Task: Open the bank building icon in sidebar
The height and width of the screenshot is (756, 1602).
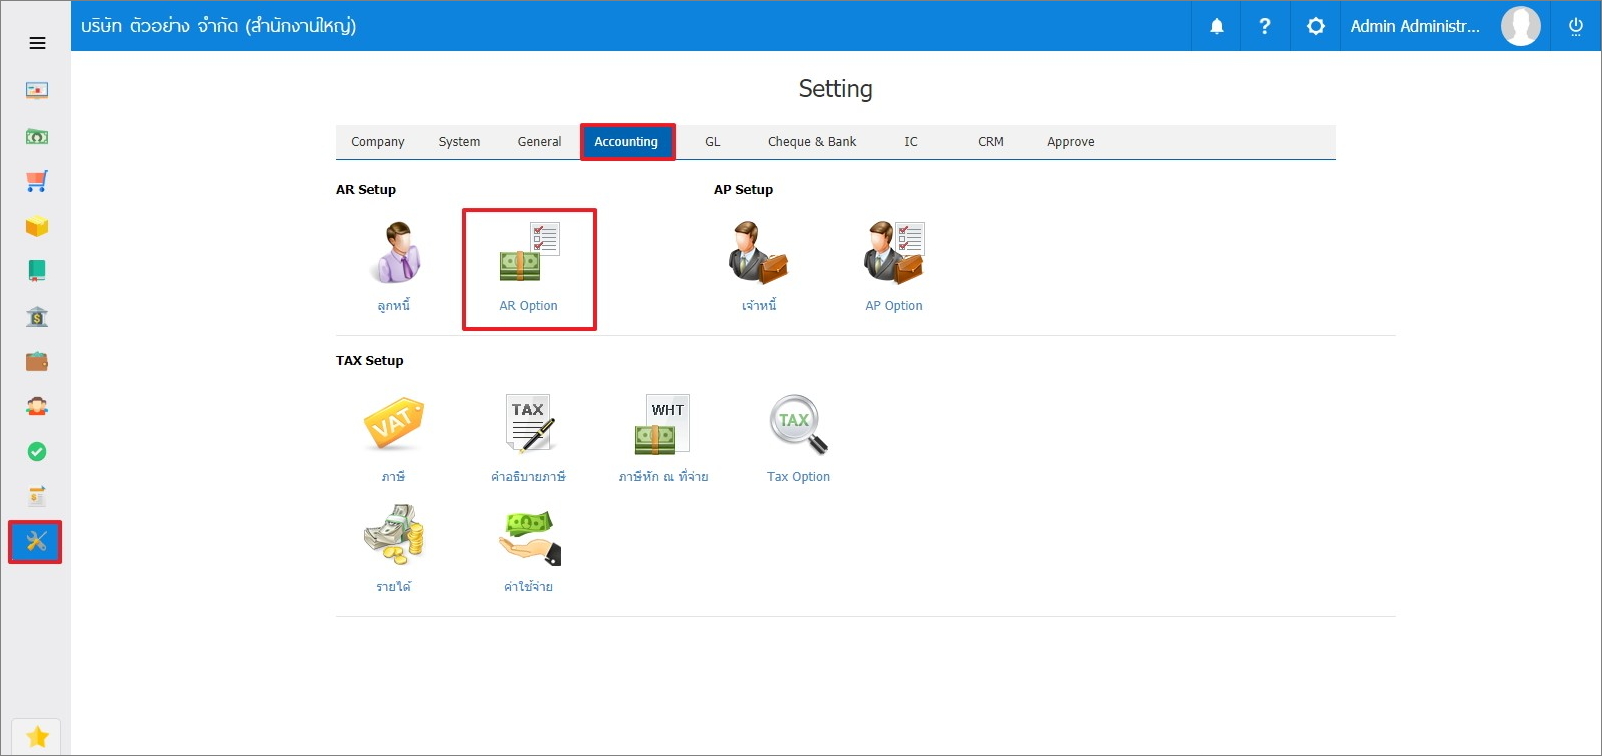Action: 37,317
